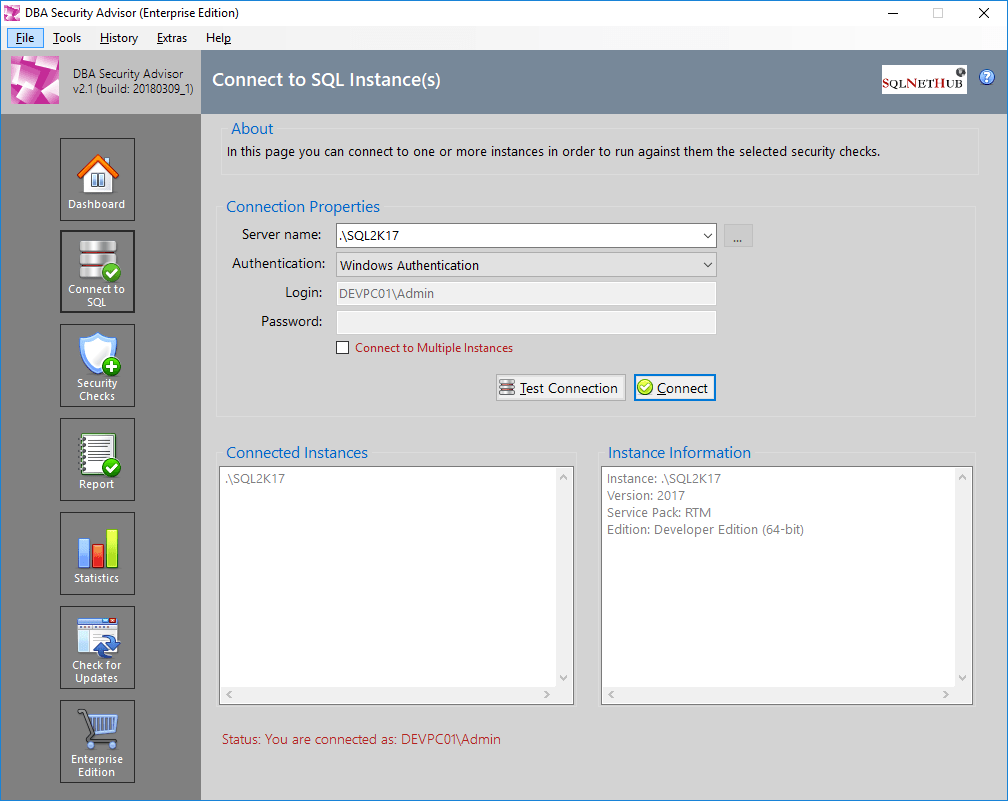Open the Enterprise Edition cart page
This screenshot has width=1008, height=801.
pos(97,741)
